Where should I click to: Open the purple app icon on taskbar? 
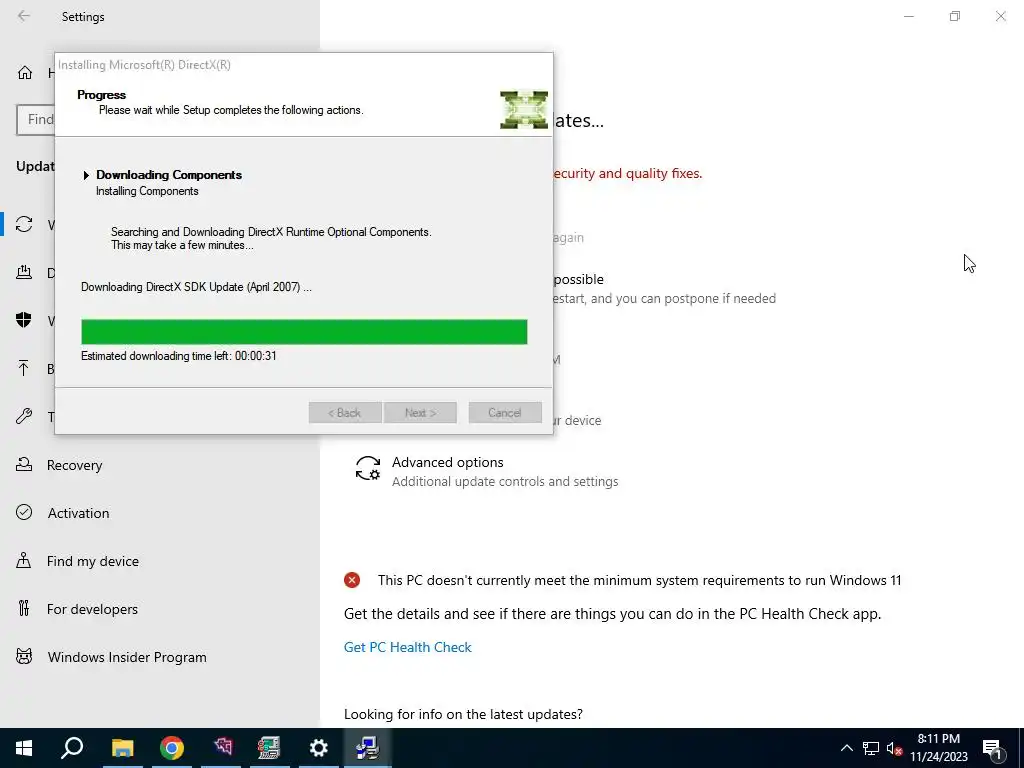click(x=222, y=748)
